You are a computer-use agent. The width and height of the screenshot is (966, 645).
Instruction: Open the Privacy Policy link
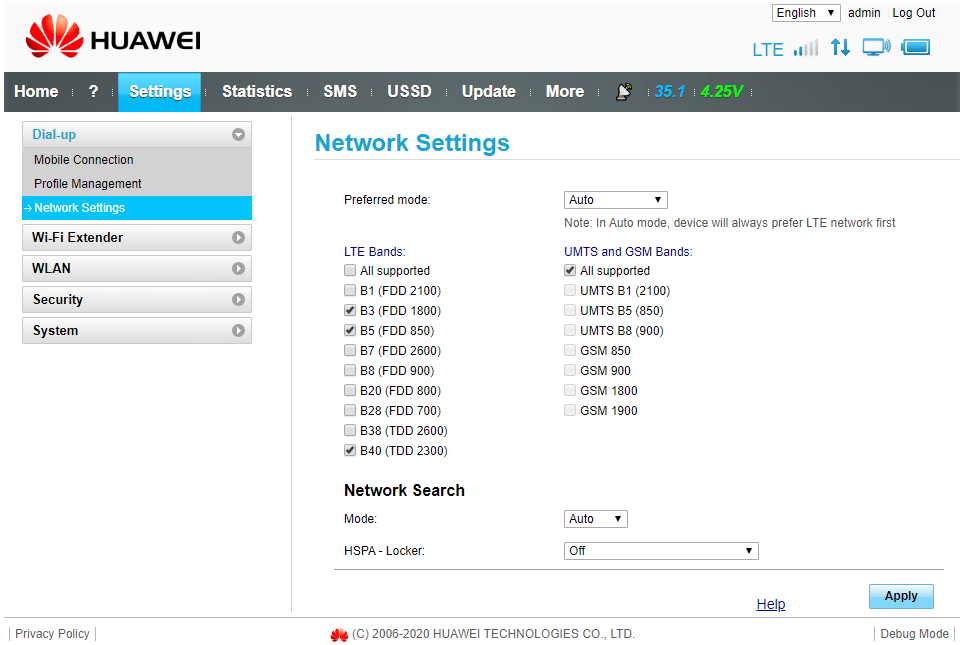coord(52,634)
